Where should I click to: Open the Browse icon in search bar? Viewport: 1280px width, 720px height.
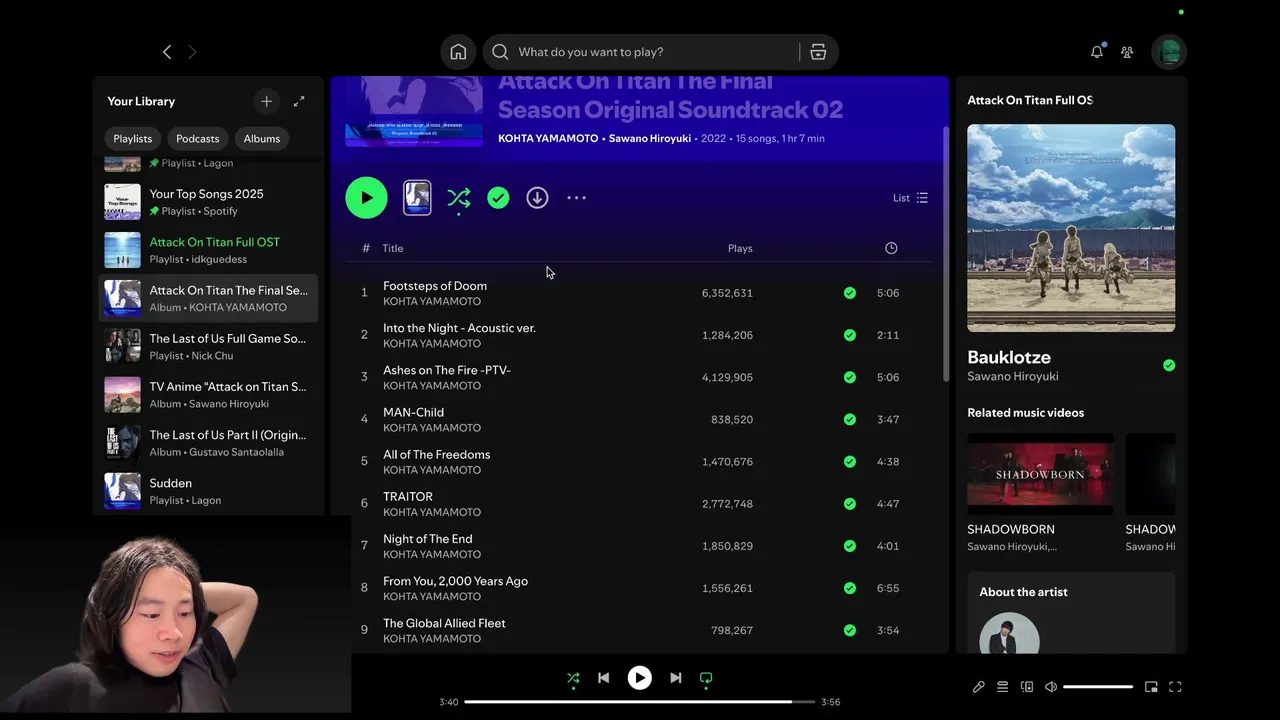pos(818,52)
